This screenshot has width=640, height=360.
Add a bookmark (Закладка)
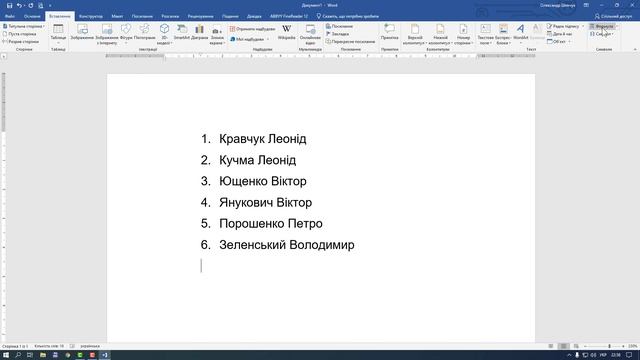pos(338,34)
